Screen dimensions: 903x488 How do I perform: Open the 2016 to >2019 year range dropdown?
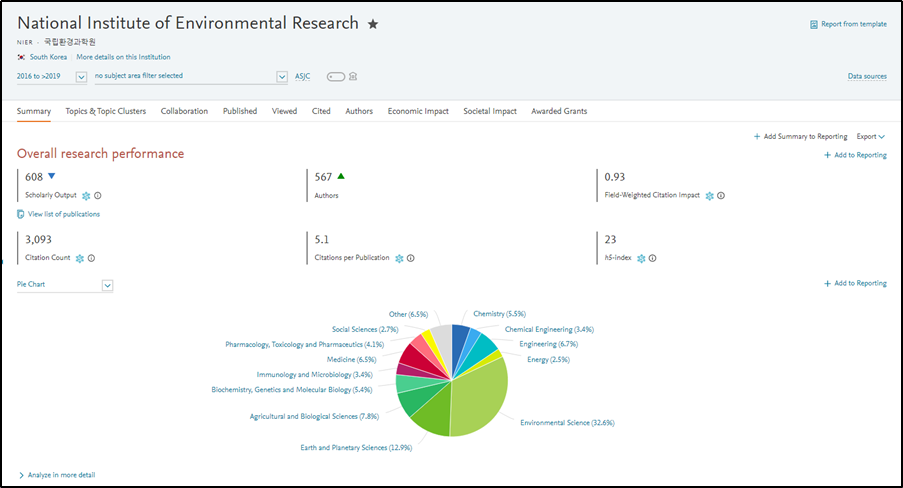pyautogui.click(x=52, y=77)
